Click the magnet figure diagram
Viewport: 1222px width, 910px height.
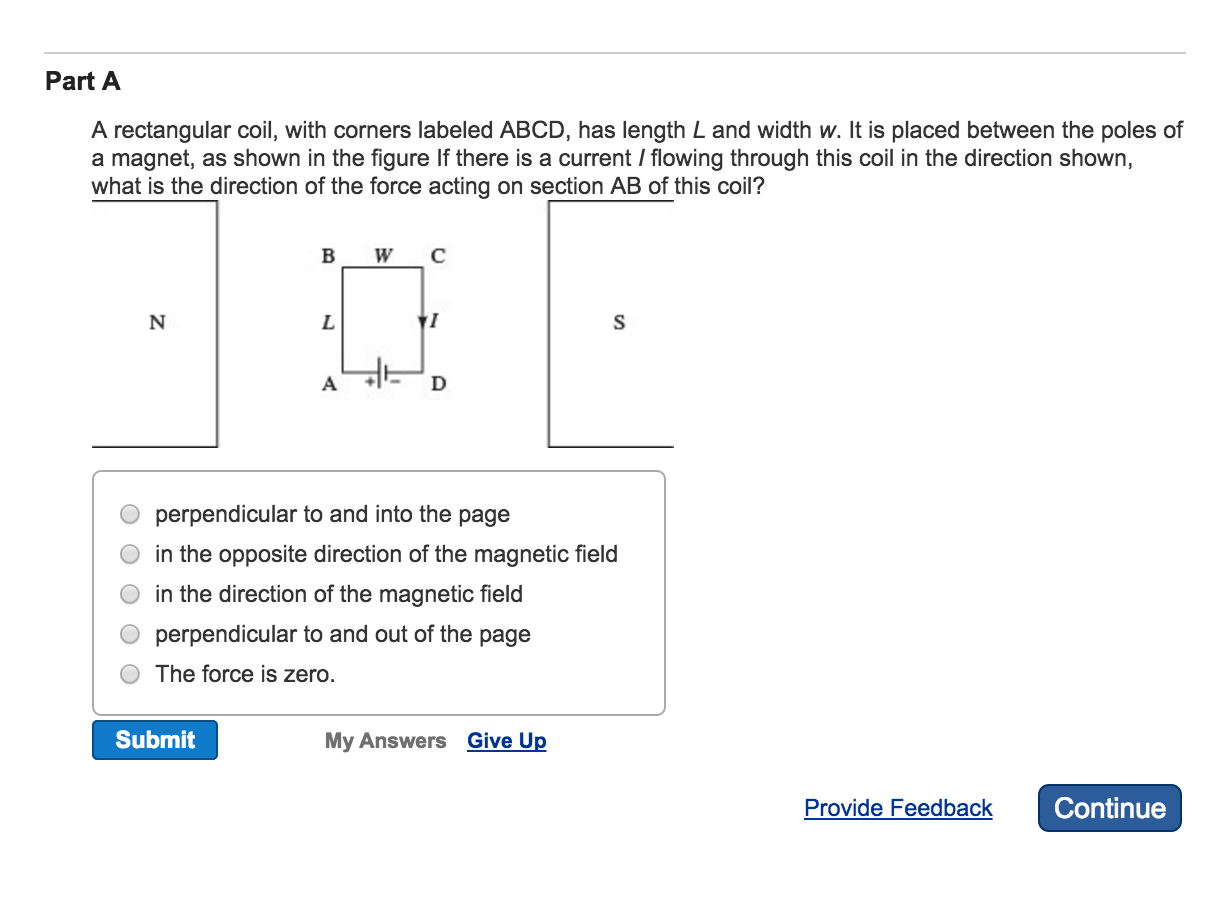pyautogui.click(x=383, y=320)
